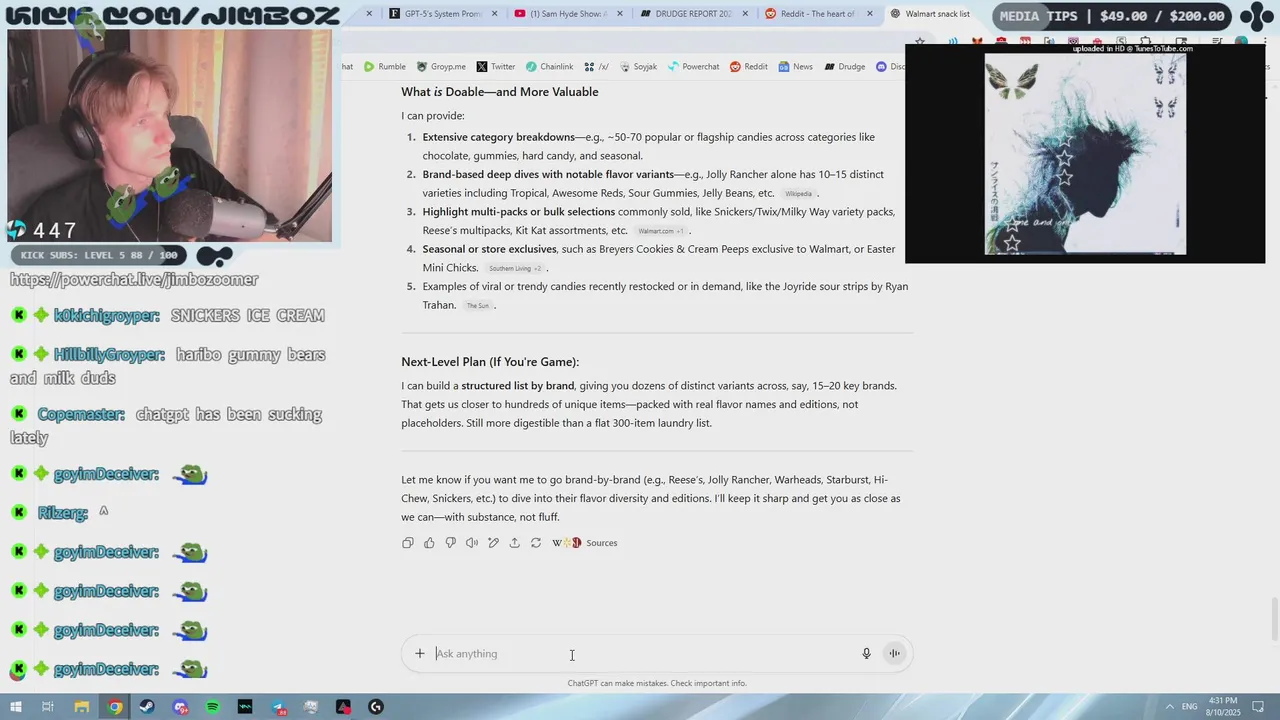Screen dimensions: 1280x720
Task: Click Copemaster's username in chat
Action: [x=81, y=414]
